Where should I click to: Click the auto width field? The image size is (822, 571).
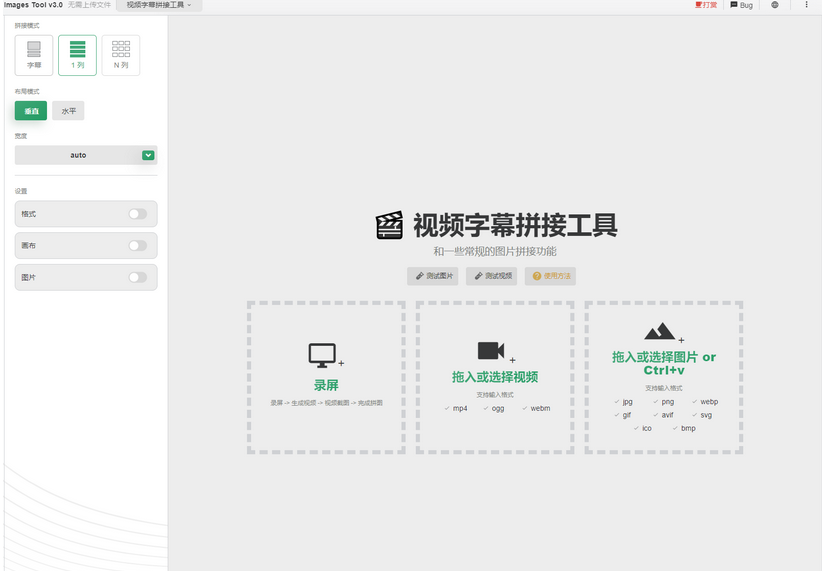(86, 155)
